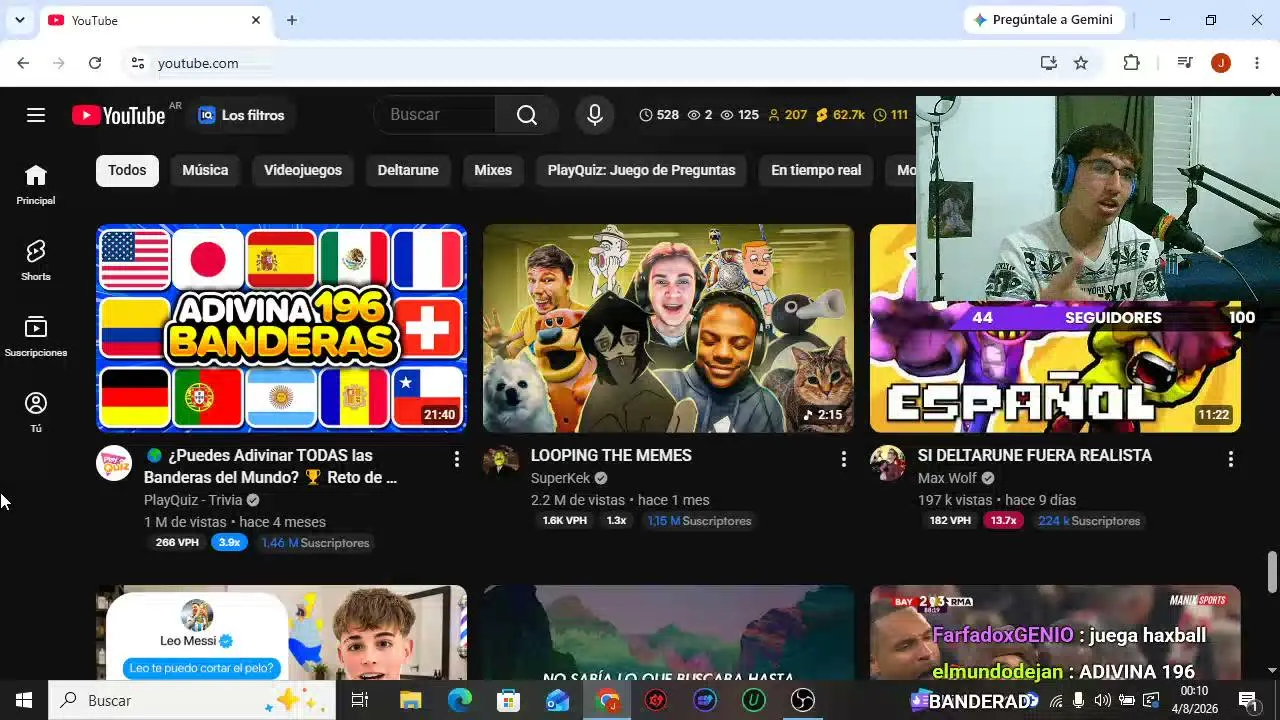Go back in browser history

(x=23, y=63)
